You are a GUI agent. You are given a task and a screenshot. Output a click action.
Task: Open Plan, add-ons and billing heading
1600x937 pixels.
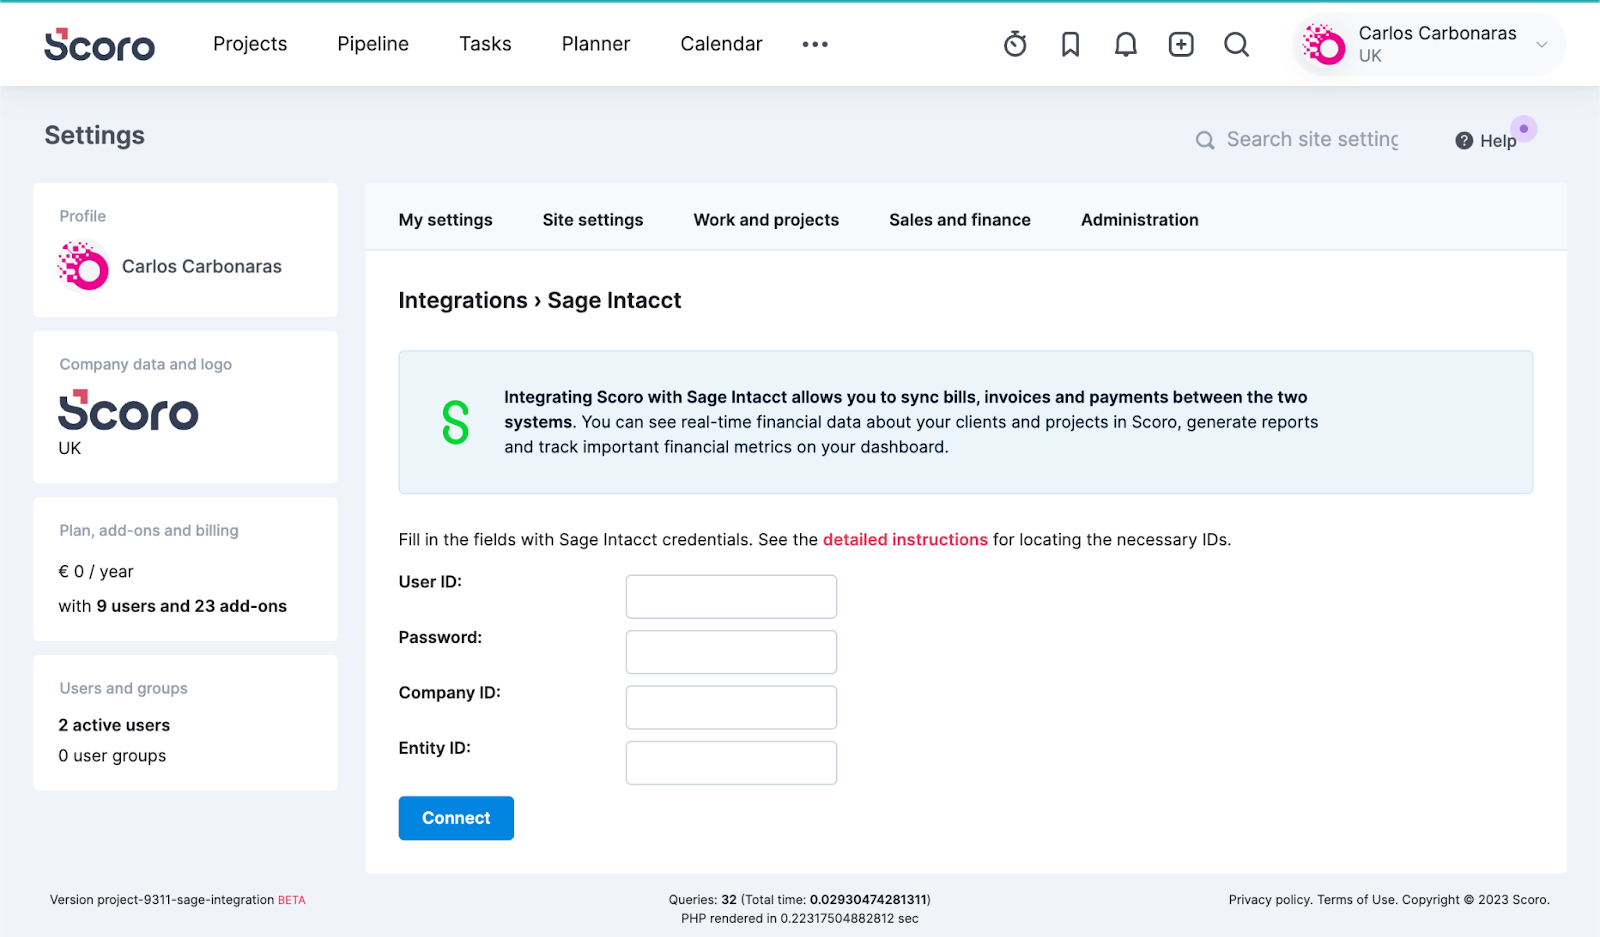click(149, 530)
